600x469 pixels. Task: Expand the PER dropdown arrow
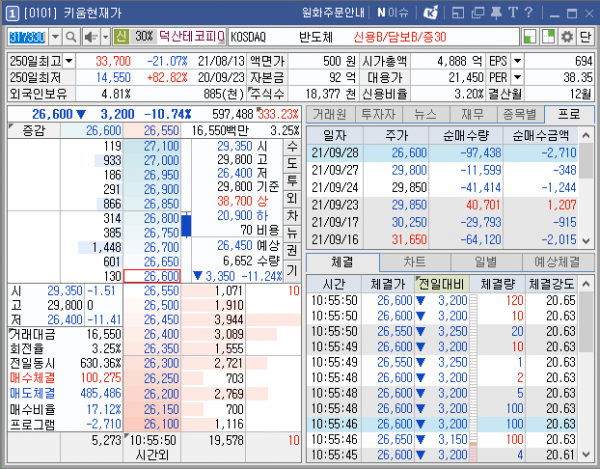coord(517,77)
